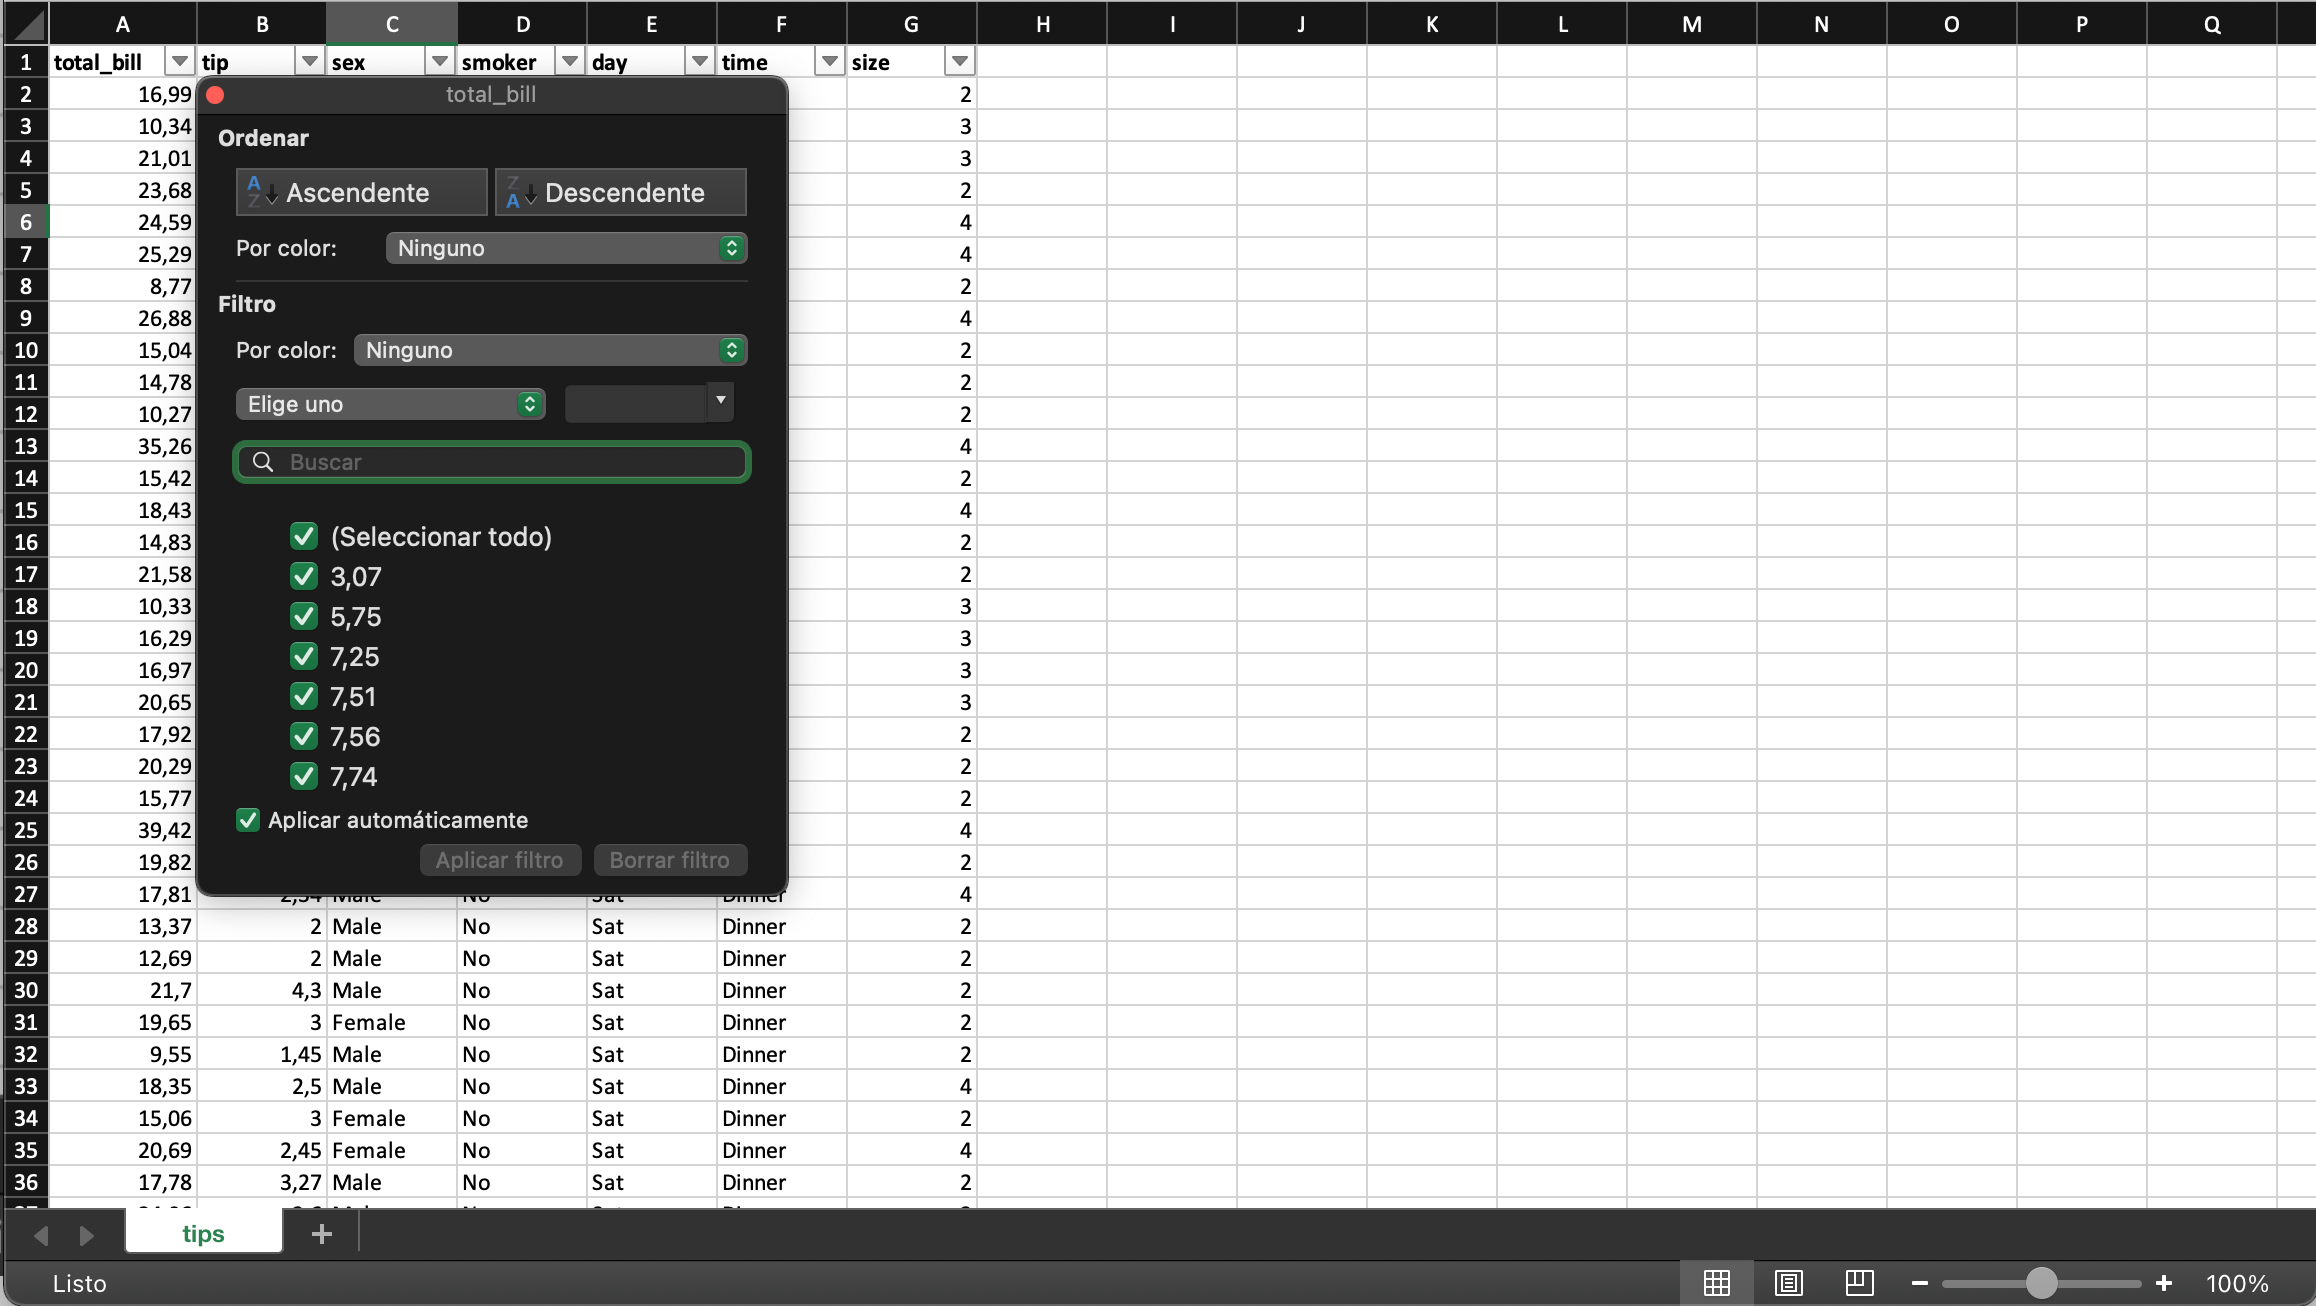
Task: Click cell with total_bill 16,99
Action: (122, 94)
